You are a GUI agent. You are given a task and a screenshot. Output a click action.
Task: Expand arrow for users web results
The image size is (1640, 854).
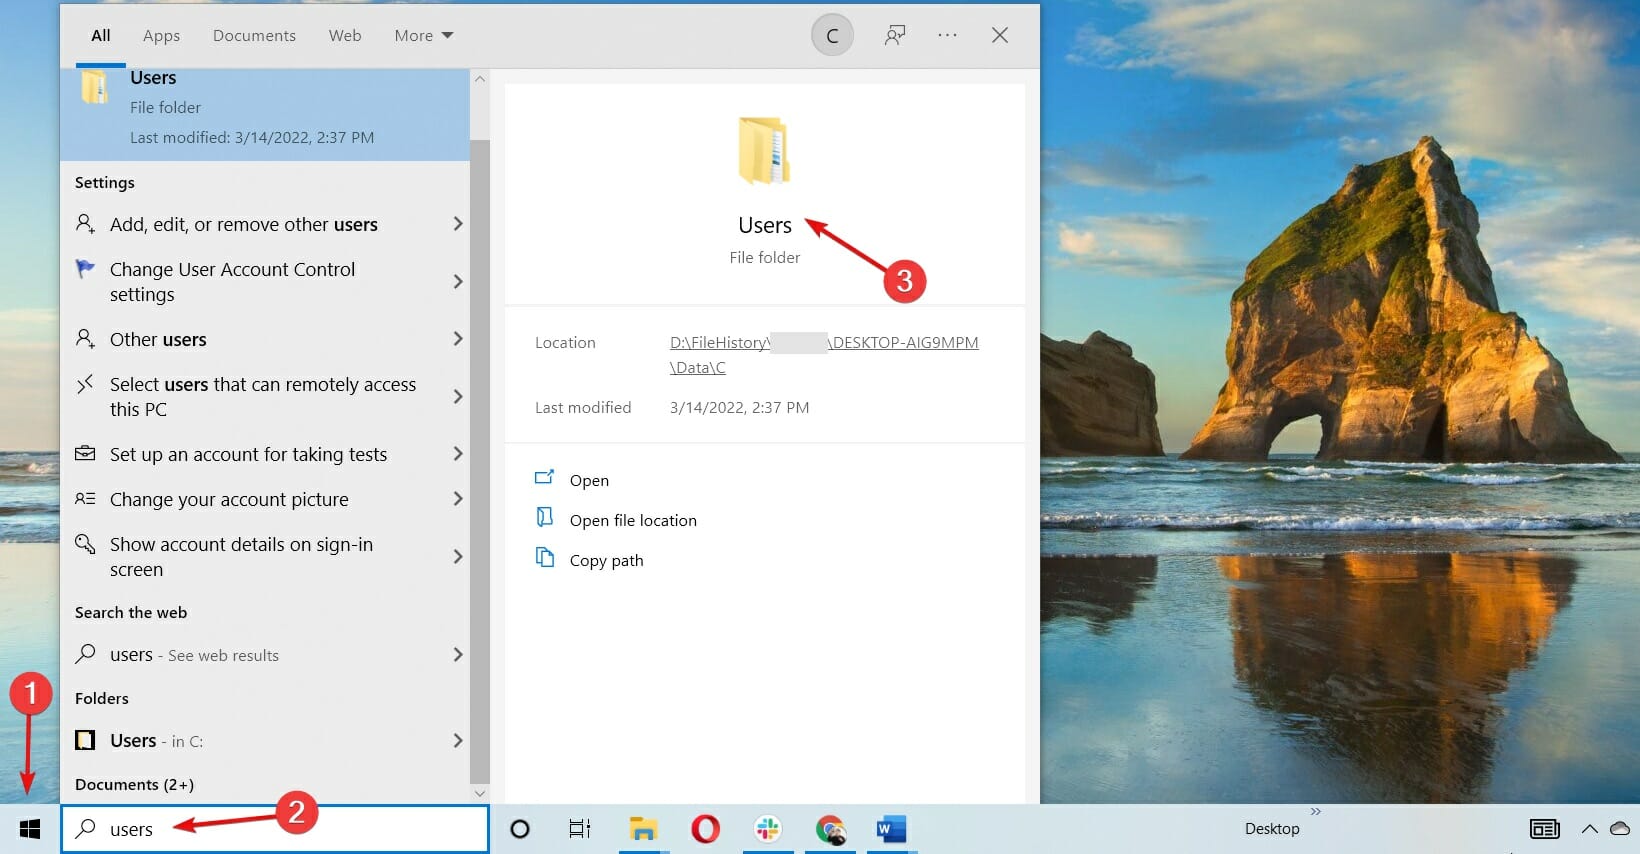[458, 655]
